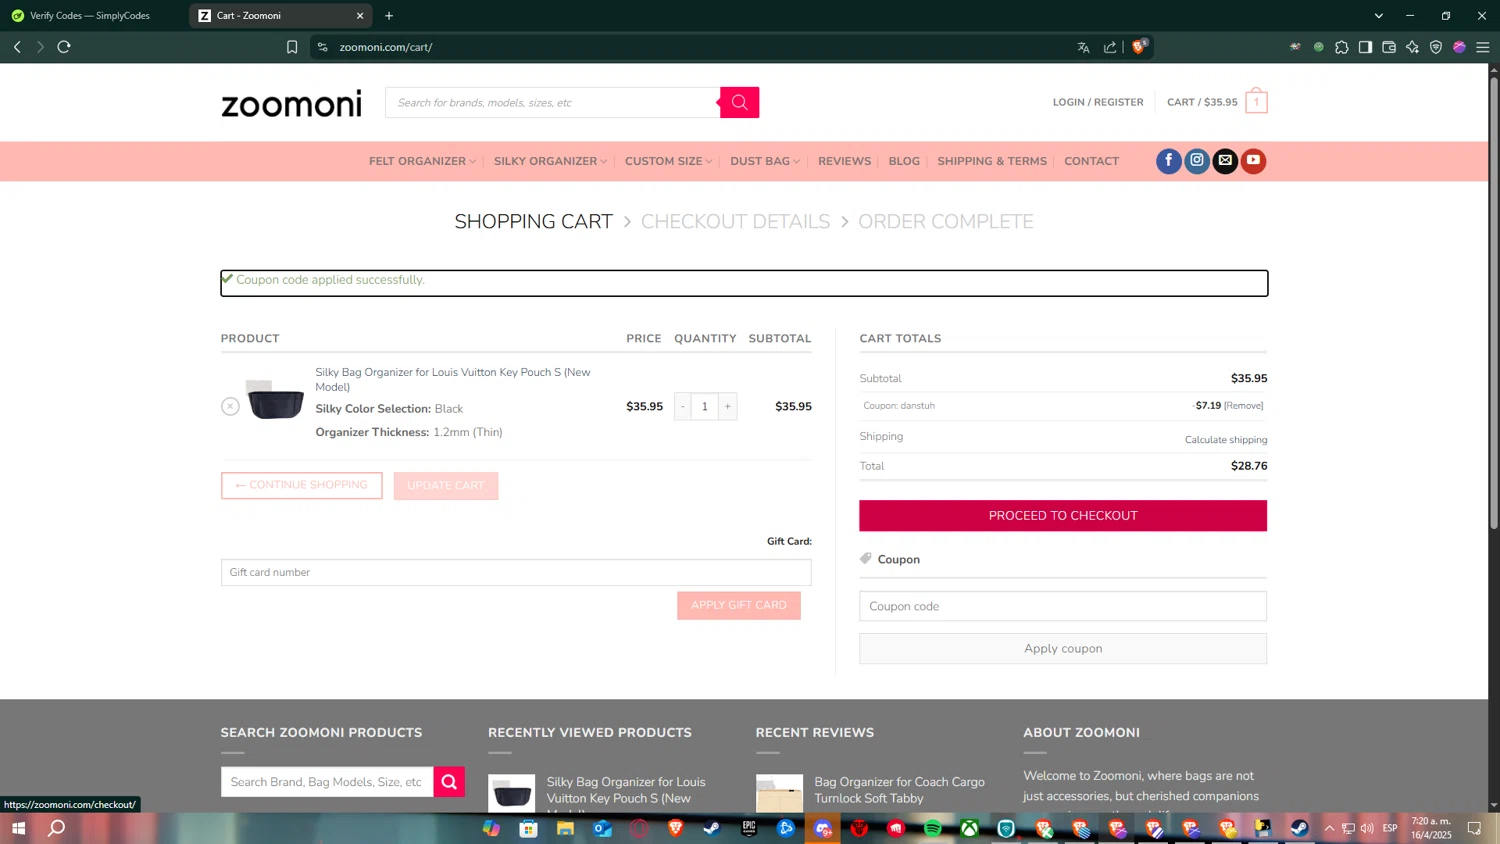
Task: Open a new browser tab
Action: (389, 15)
